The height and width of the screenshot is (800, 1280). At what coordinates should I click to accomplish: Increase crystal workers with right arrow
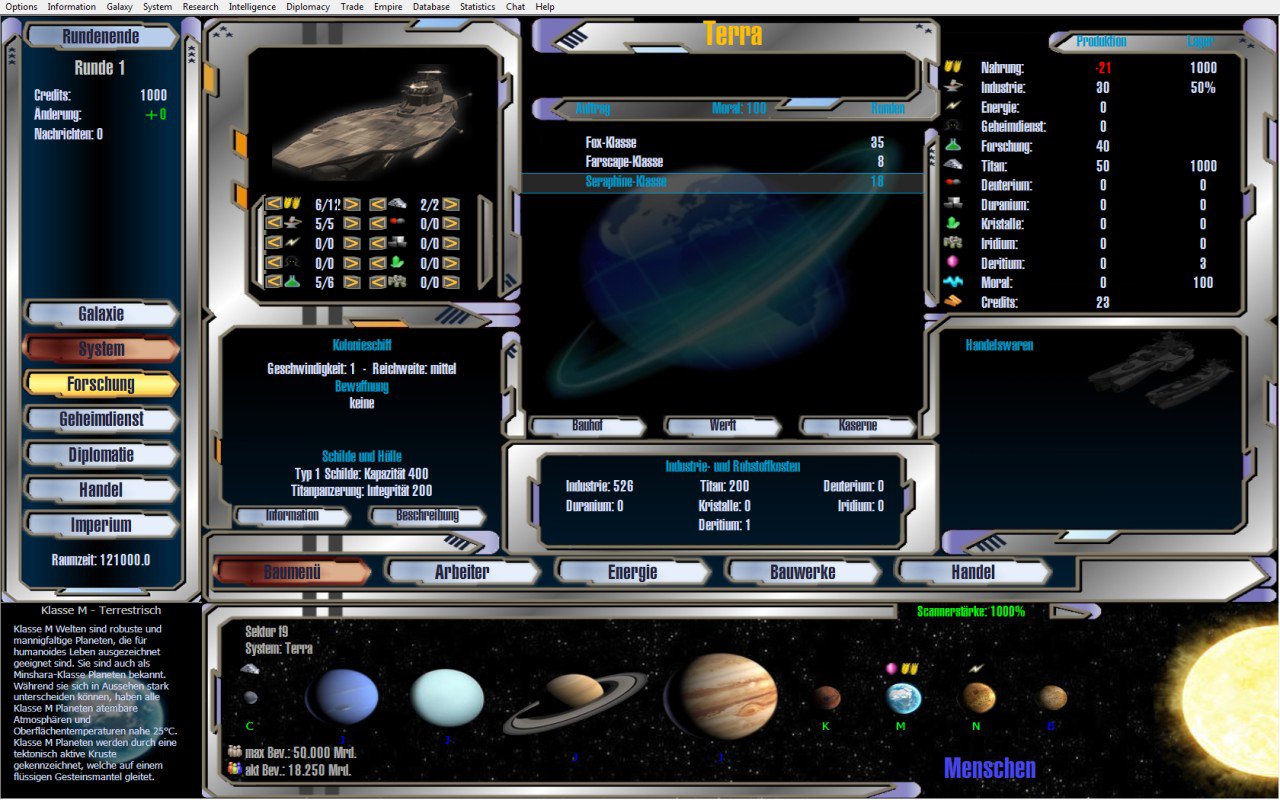(451, 262)
